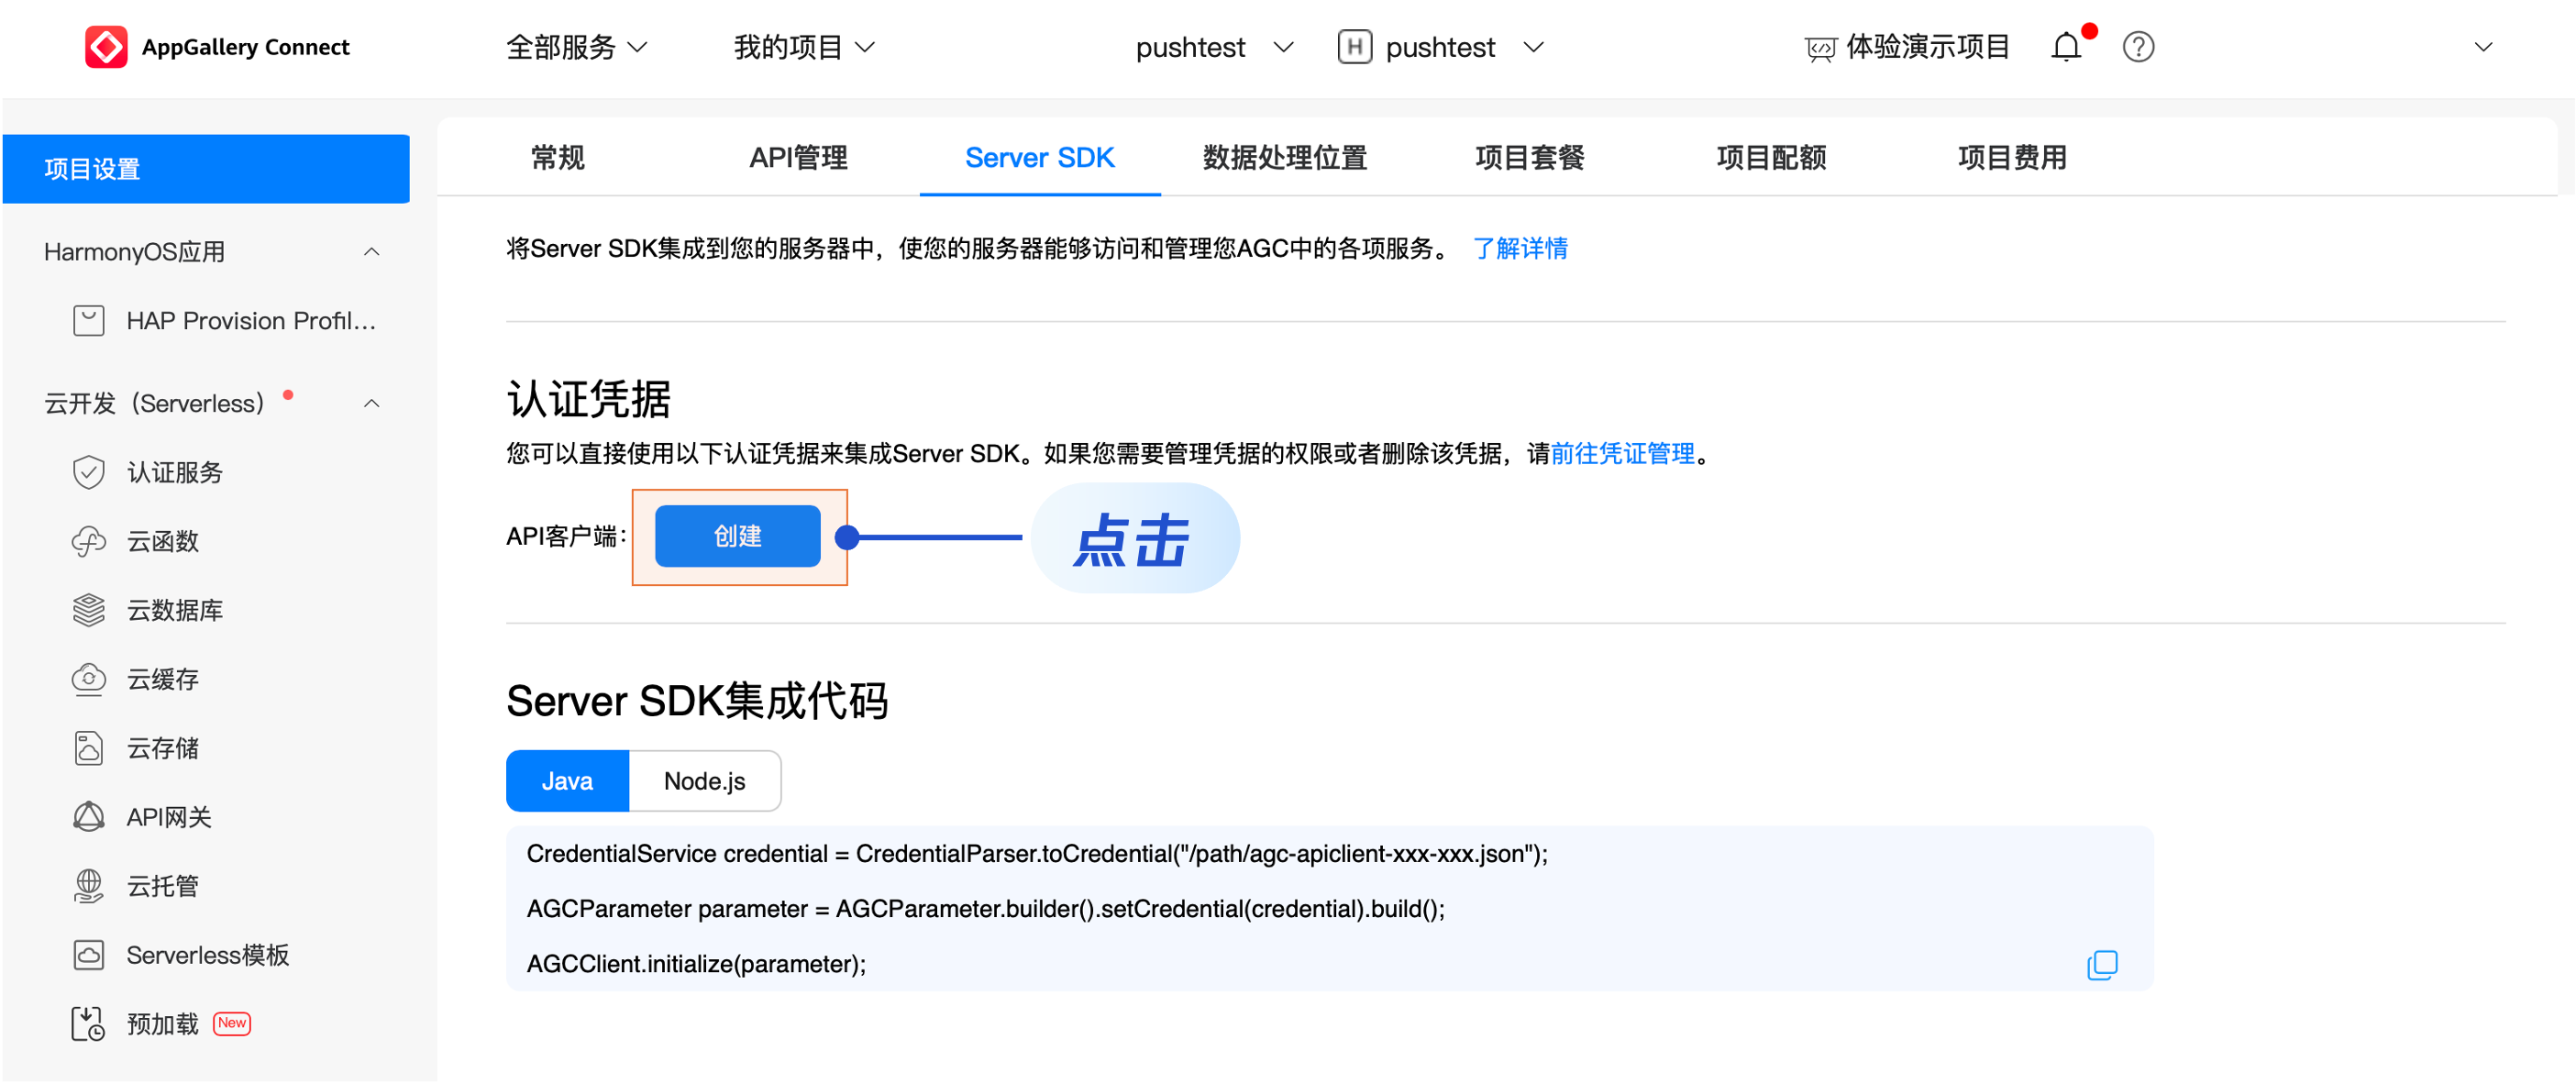
Task: Click the 云缓存 cloud cache icon
Action: click(x=88, y=679)
